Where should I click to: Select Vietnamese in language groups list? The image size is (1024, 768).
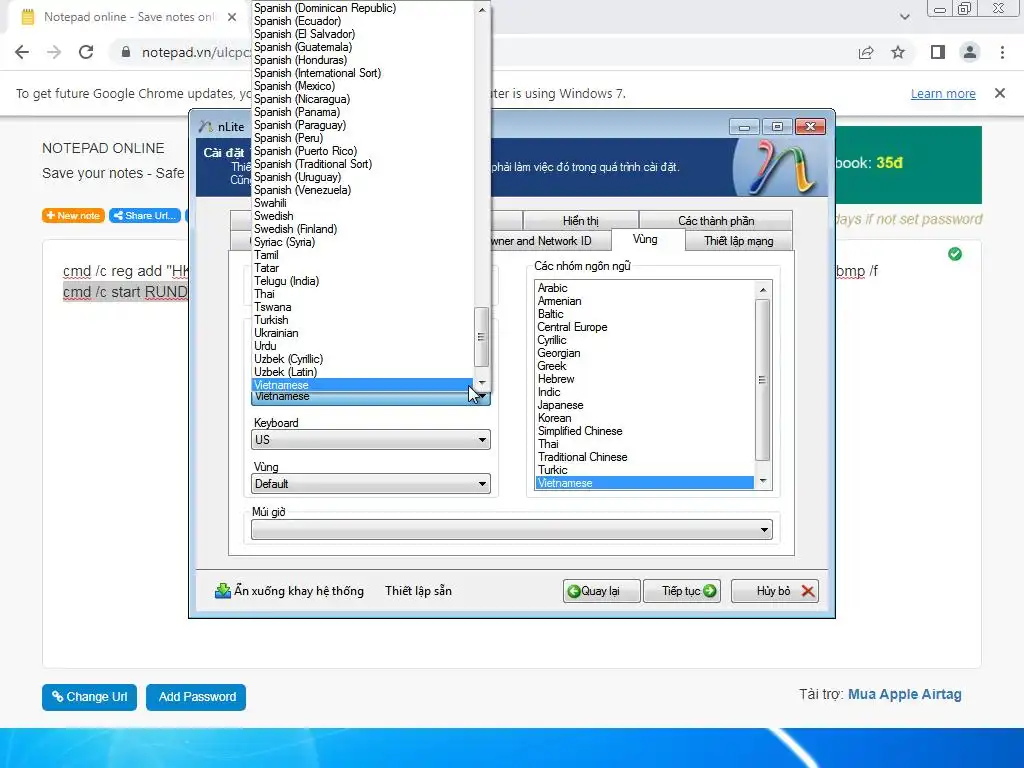[644, 483]
